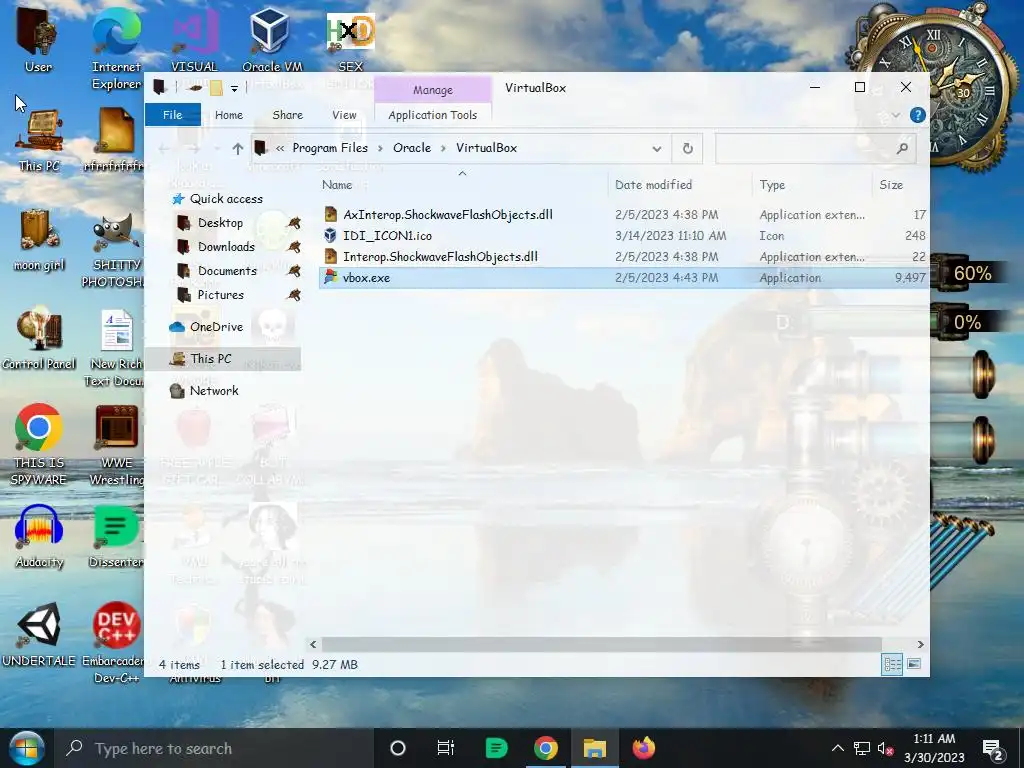This screenshot has width=1024, height=768.
Task: Sort files by Date modified column
Action: point(680,185)
